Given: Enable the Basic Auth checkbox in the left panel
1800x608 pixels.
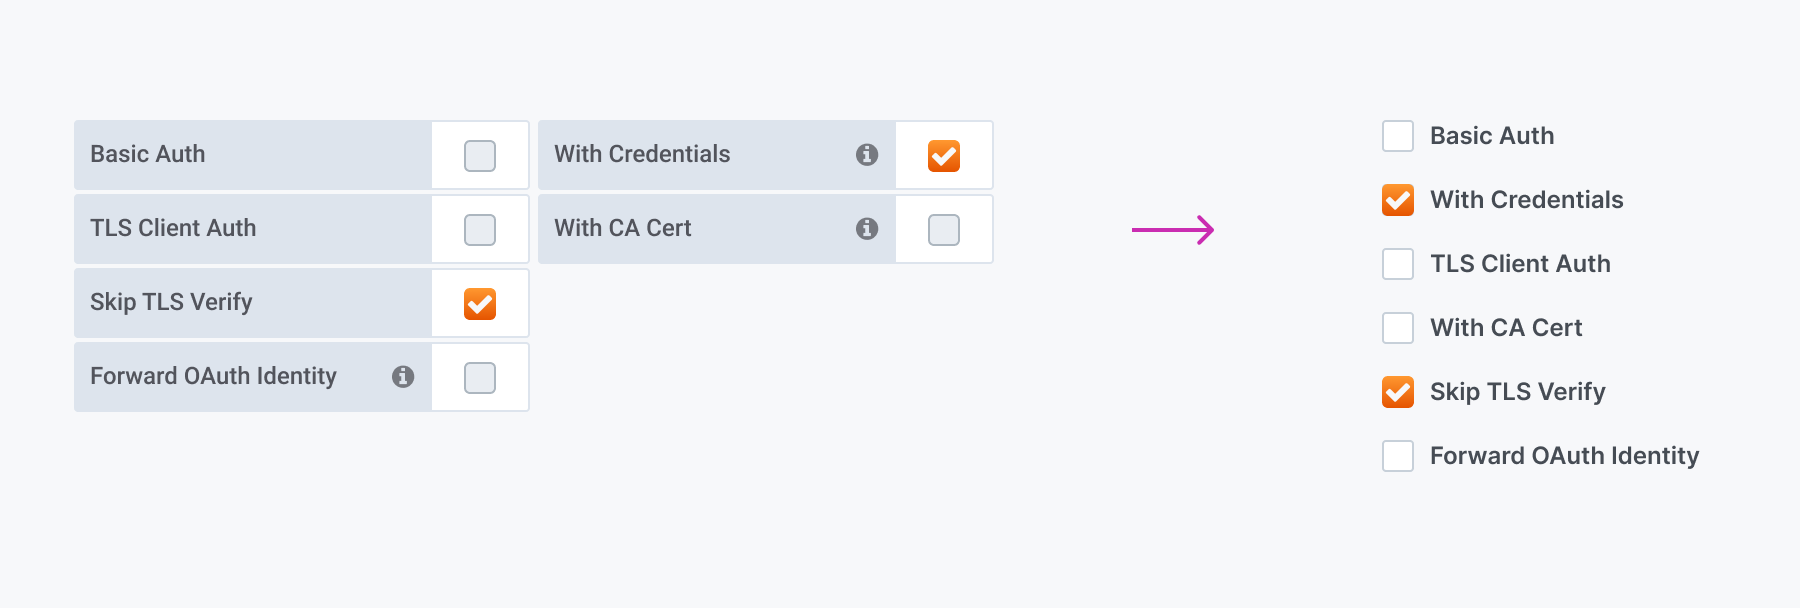Looking at the screenshot, I should (x=479, y=155).
